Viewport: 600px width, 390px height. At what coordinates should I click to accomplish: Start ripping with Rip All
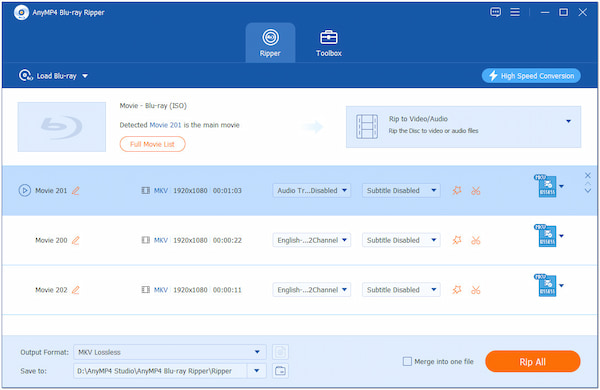pyautogui.click(x=533, y=361)
